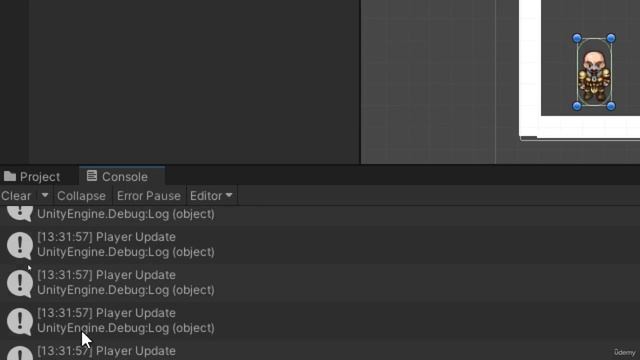Toggle Collapse for console messages
This screenshot has height=360, width=640.
81,196
